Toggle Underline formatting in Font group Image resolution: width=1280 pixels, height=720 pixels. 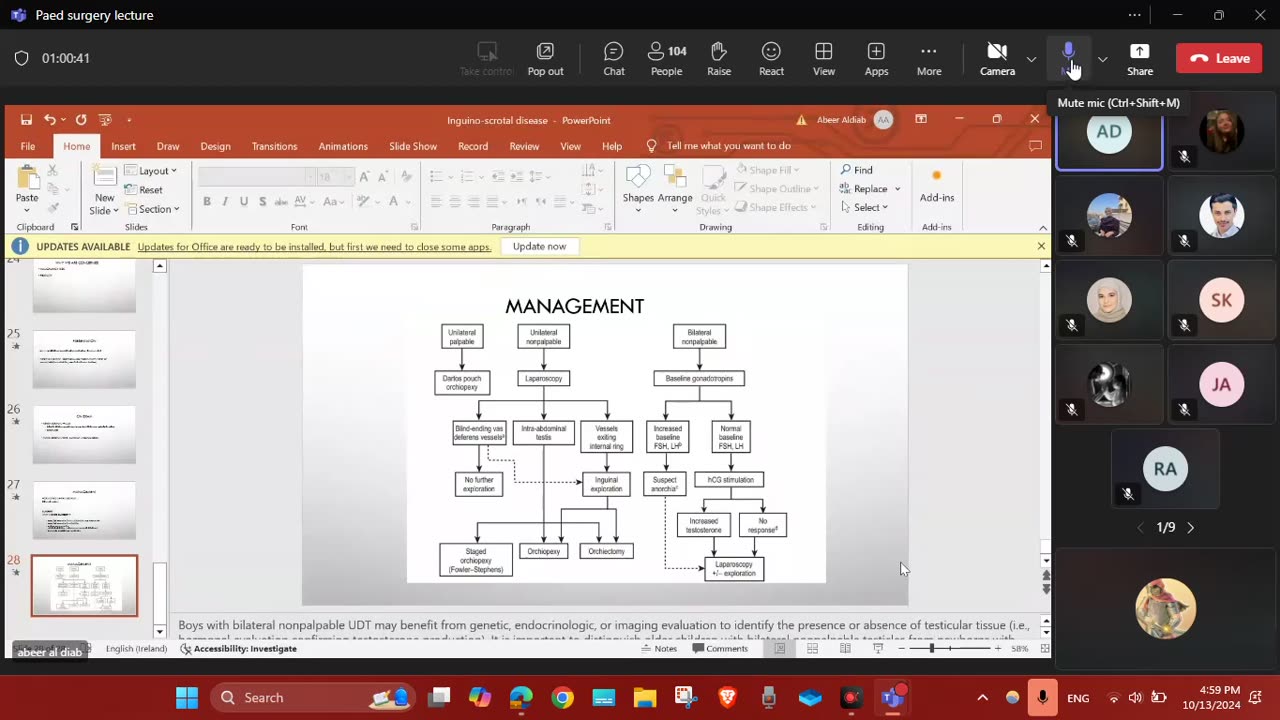click(244, 201)
